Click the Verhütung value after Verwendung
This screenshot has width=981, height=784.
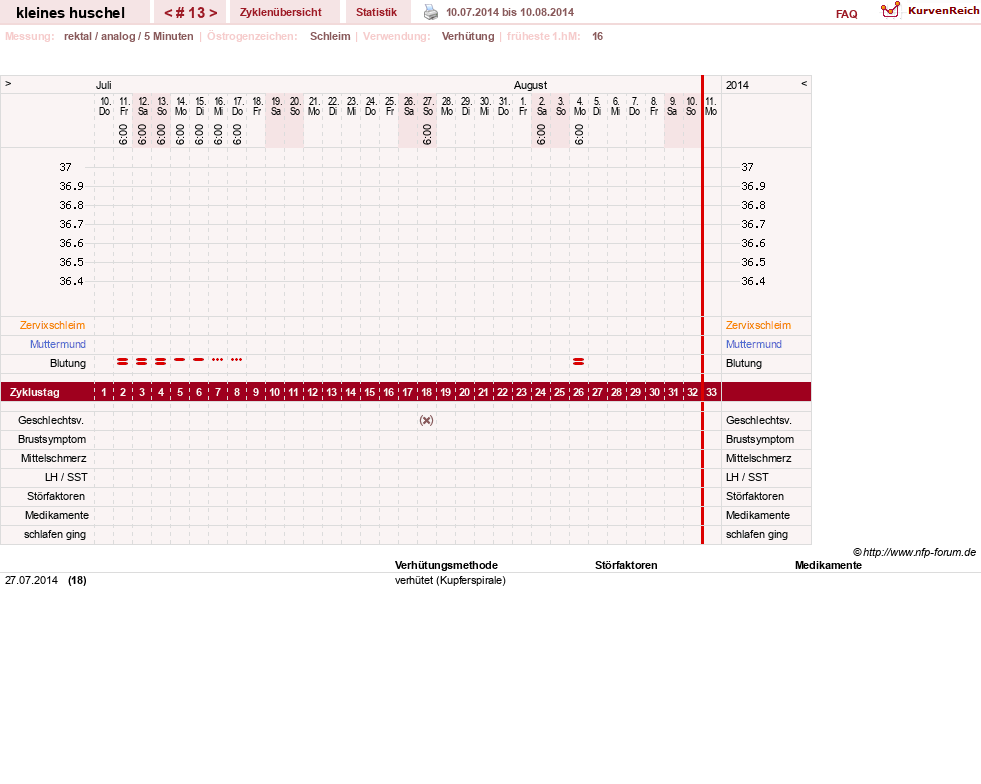point(467,36)
